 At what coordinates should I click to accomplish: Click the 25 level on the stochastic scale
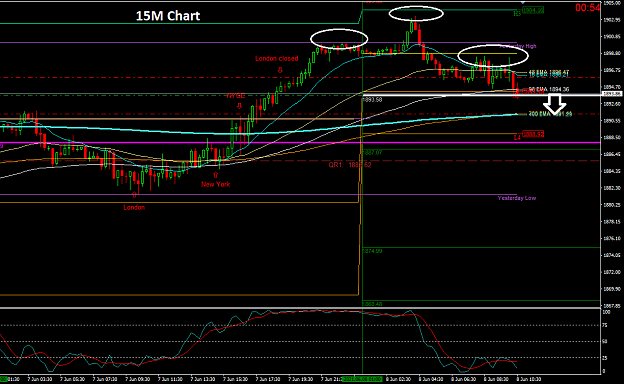pyautogui.click(x=605, y=358)
